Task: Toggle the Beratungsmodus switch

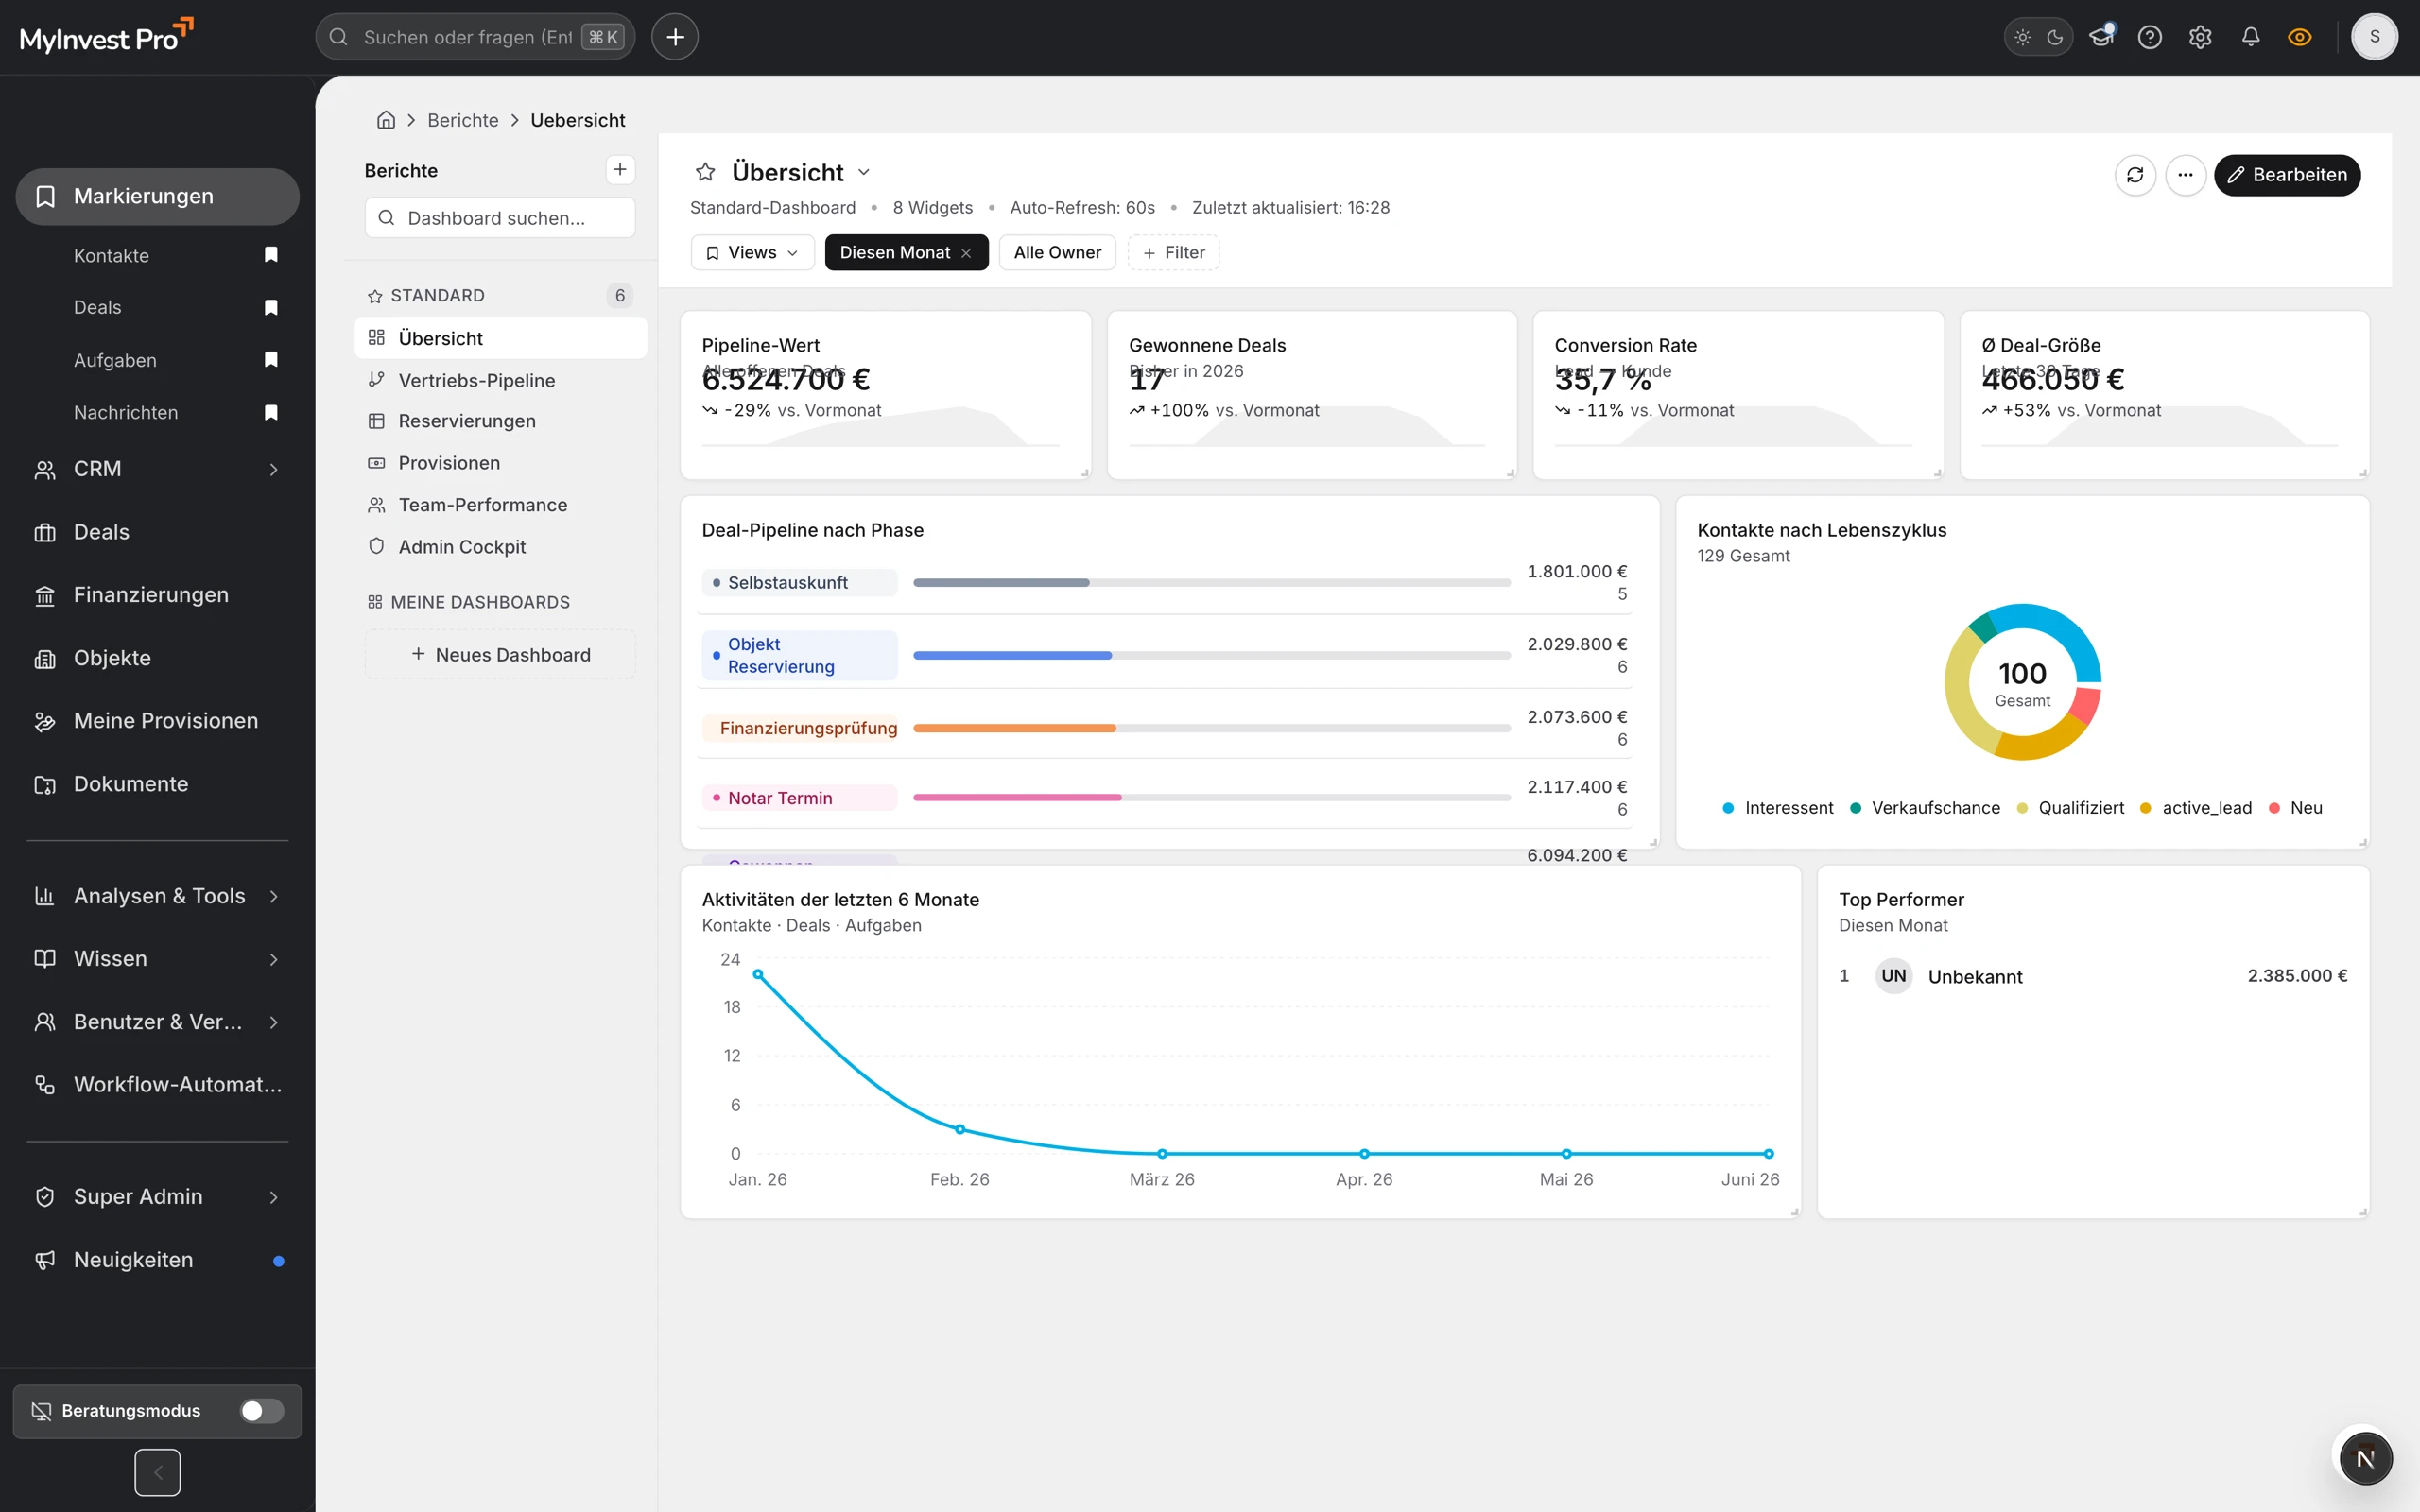Action: pos(262,1411)
